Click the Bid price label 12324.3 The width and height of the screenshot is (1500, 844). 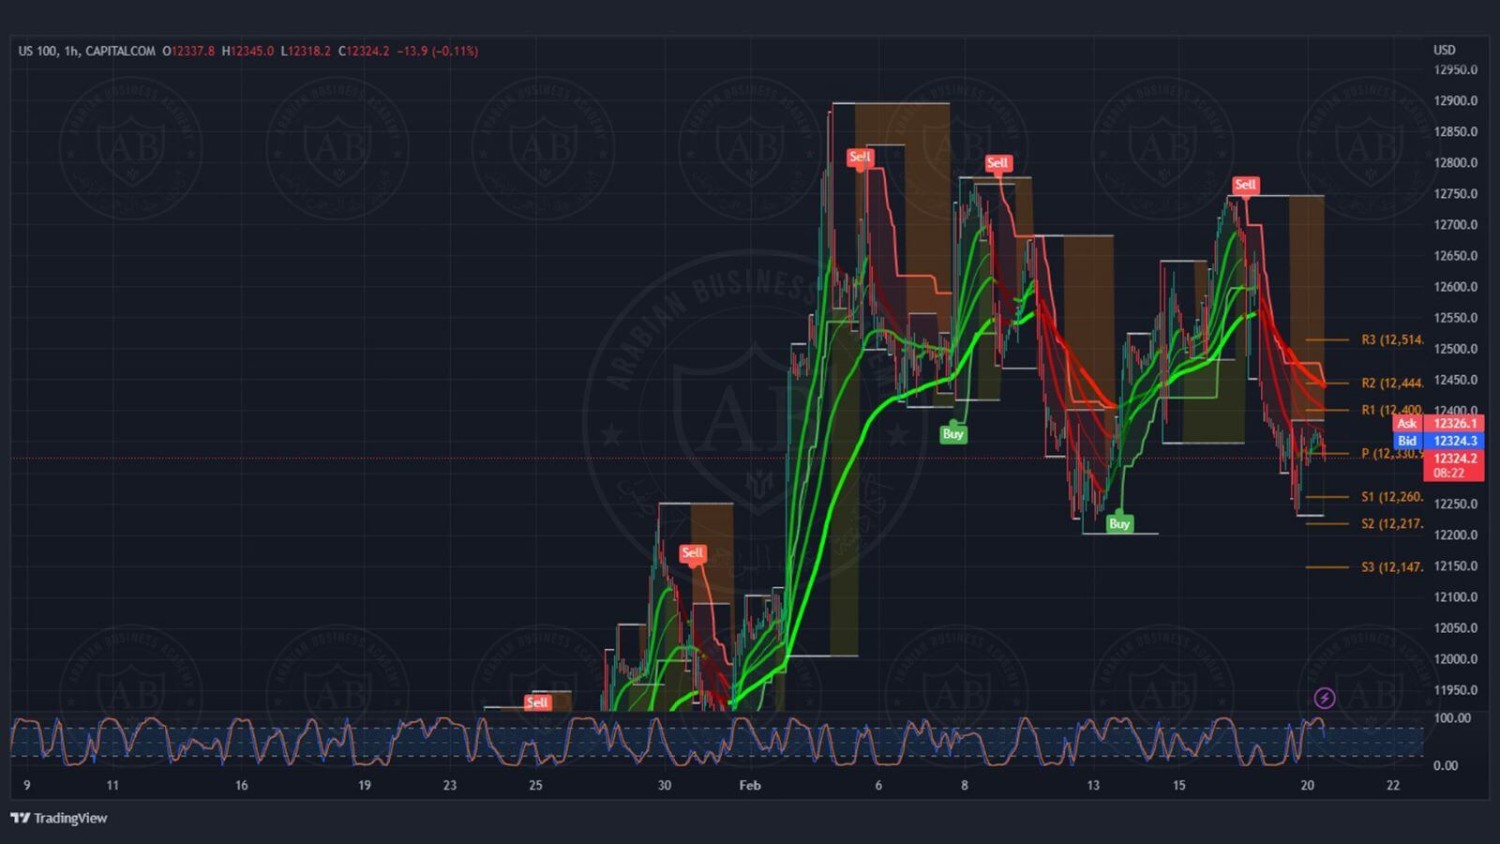[1453, 441]
